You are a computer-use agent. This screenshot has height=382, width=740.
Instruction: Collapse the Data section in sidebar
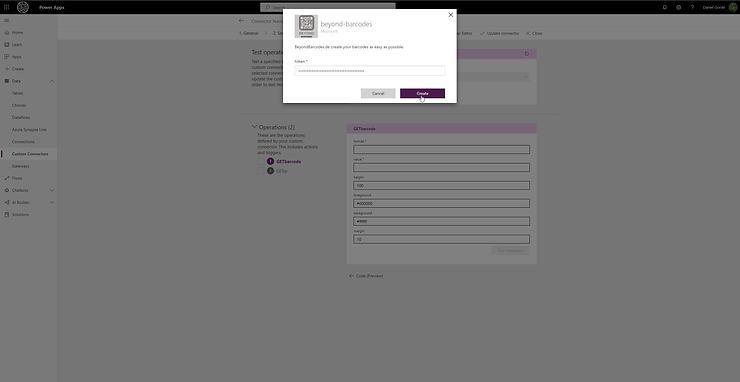[51, 81]
